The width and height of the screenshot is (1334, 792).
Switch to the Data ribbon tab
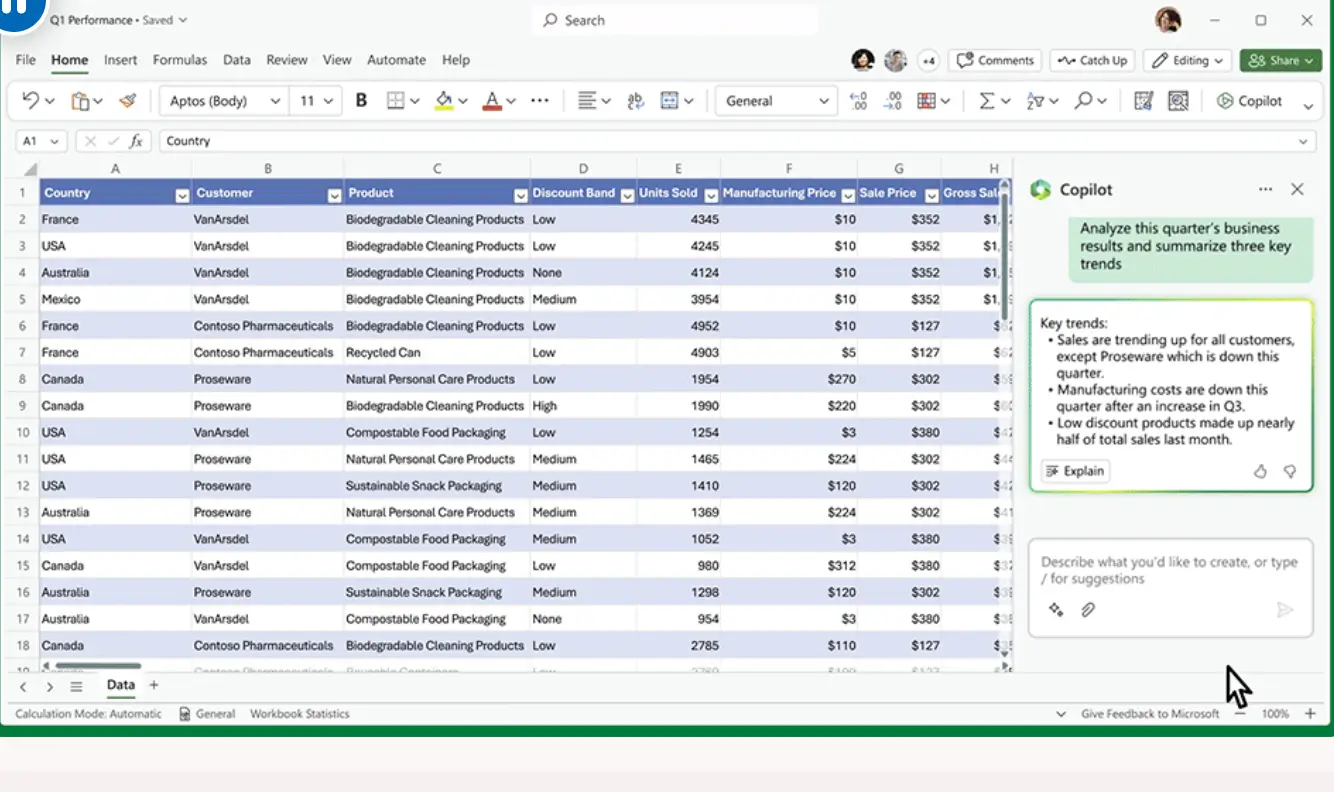237,60
